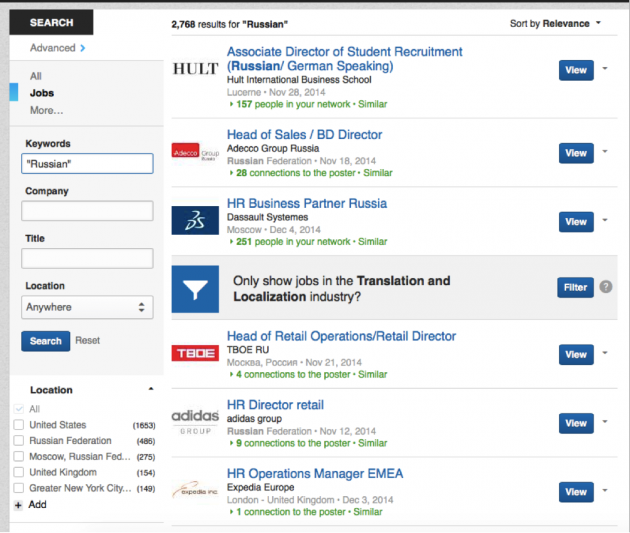Click the gray question mark help icon
The image size is (630, 533).
605,288
